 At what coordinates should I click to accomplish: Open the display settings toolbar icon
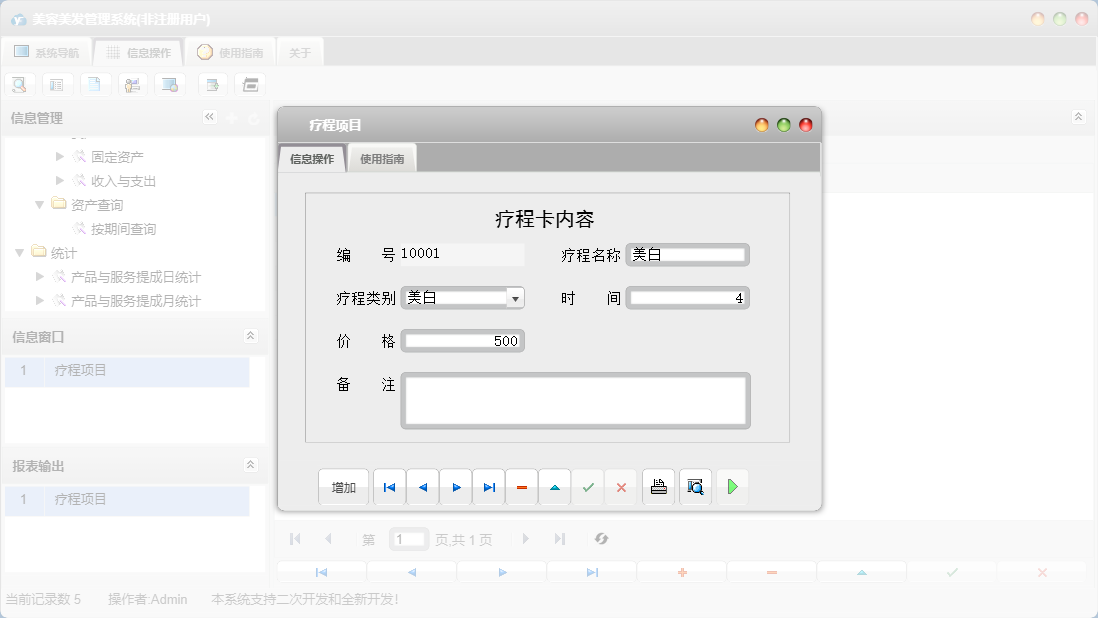pyautogui.click(x=170, y=84)
